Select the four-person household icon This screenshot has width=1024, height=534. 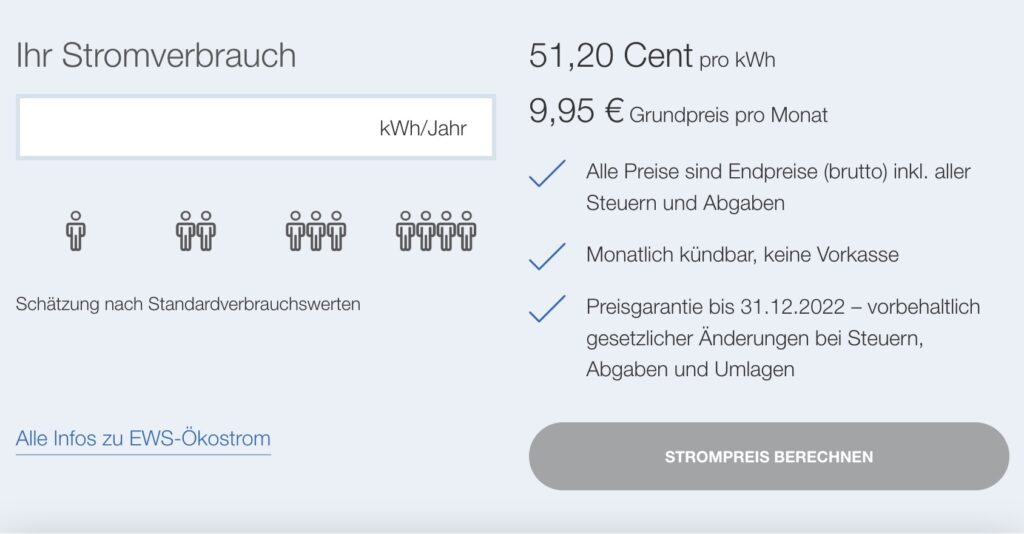(x=436, y=231)
